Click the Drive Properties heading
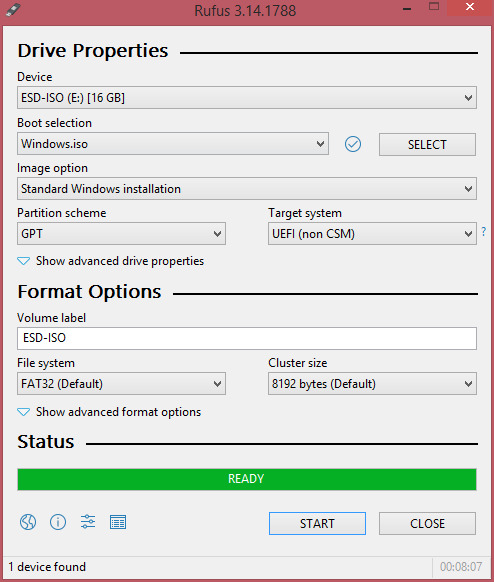 (93, 51)
